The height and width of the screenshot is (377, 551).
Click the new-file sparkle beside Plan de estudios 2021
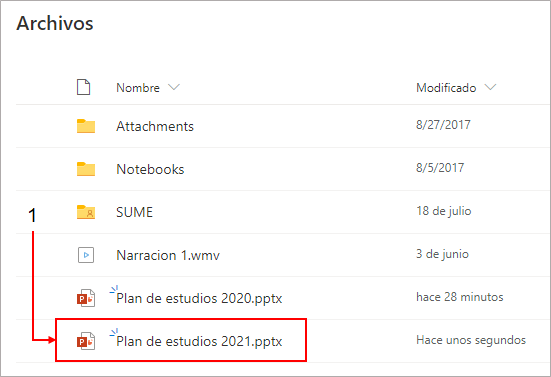114,332
